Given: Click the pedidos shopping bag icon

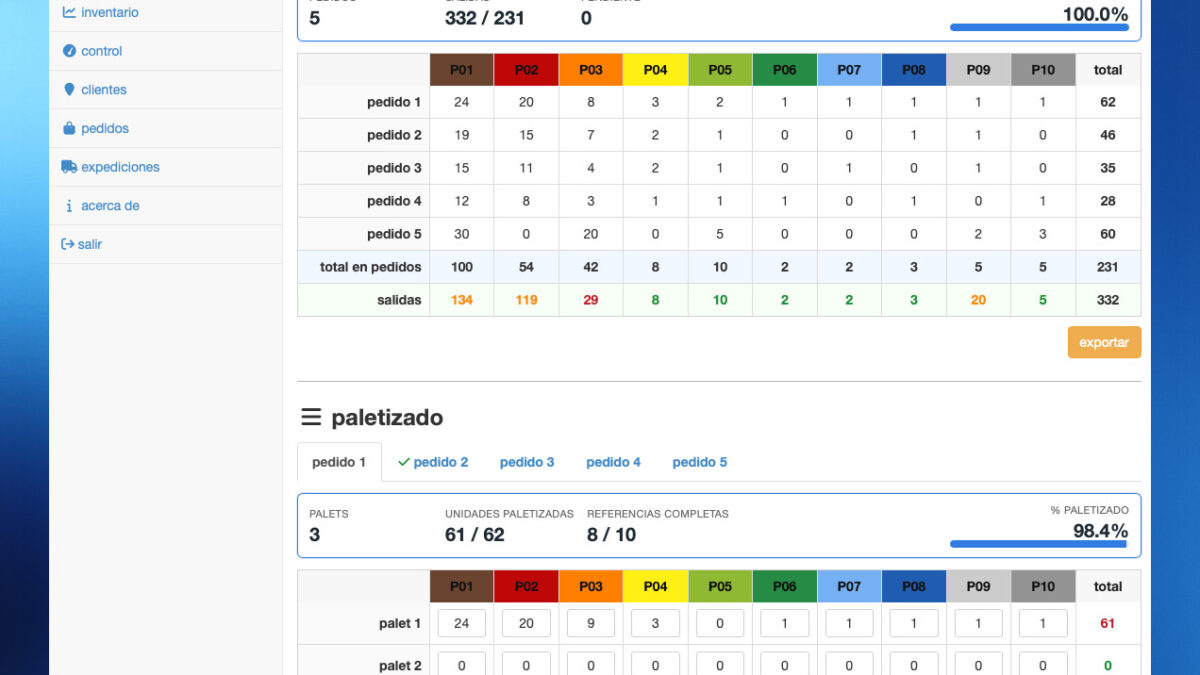Looking at the screenshot, I should (x=69, y=129).
